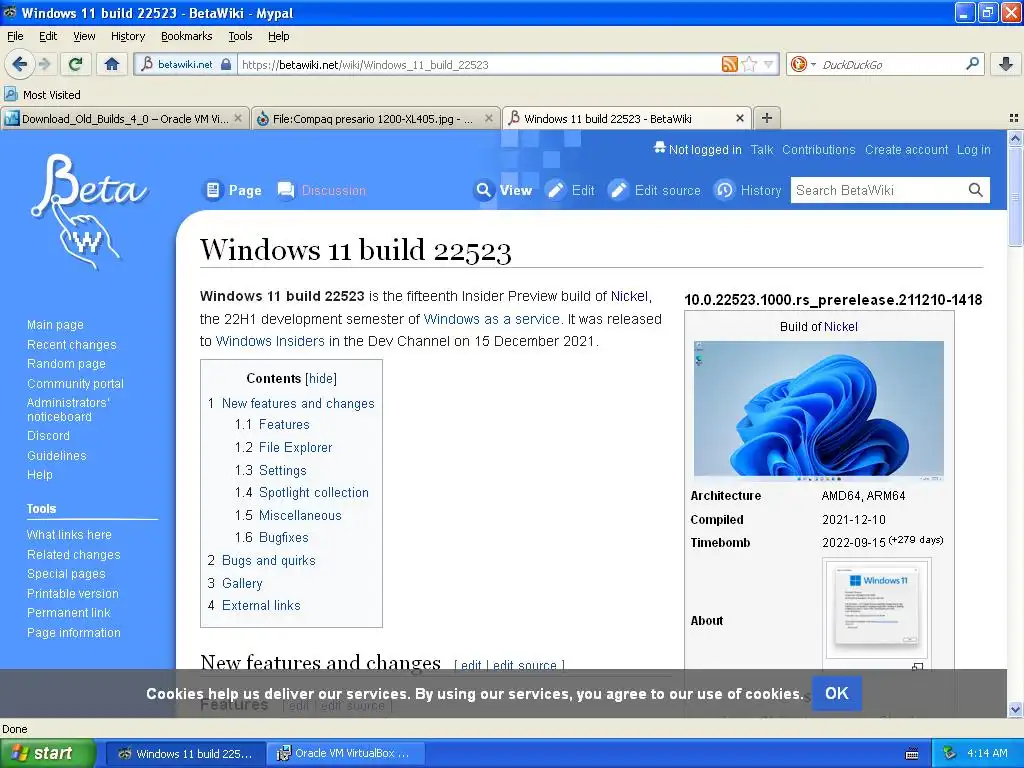Image resolution: width=1024 pixels, height=768 pixels.
Task: Open the browser home page
Action: tap(112, 64)
